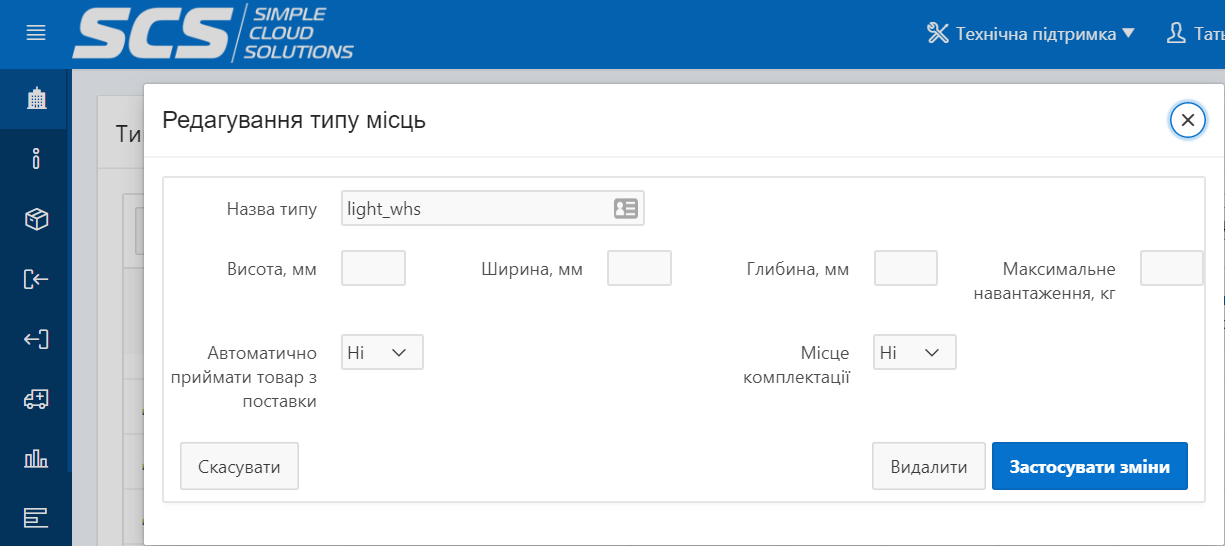This screenshot has height=546, width=1225.
Task: Click the wrench tools icon in header
Action: (937, 33)
